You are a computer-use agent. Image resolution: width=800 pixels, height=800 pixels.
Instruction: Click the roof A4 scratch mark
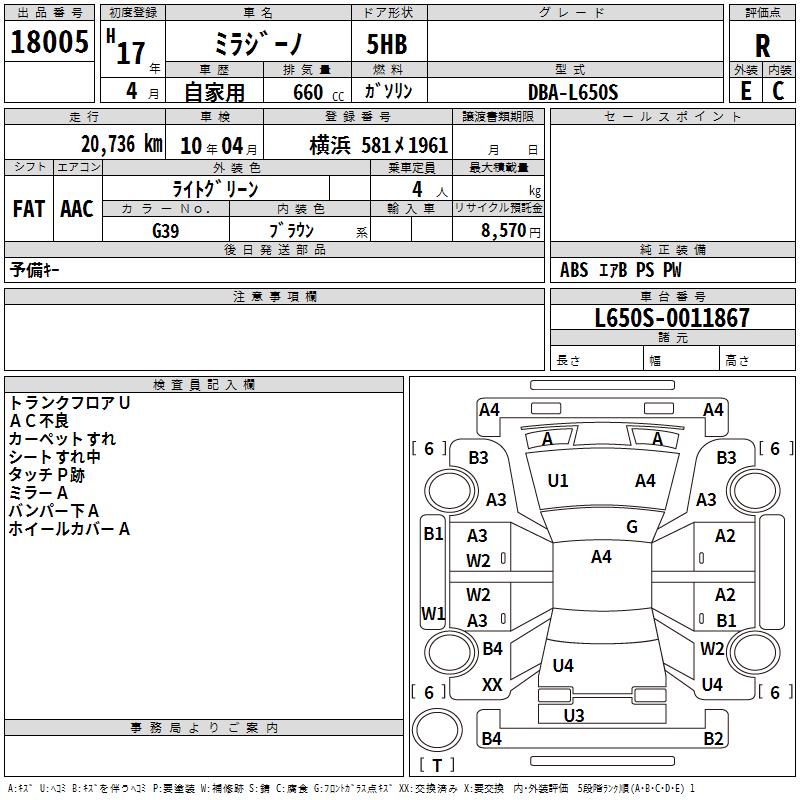[601, 557]
